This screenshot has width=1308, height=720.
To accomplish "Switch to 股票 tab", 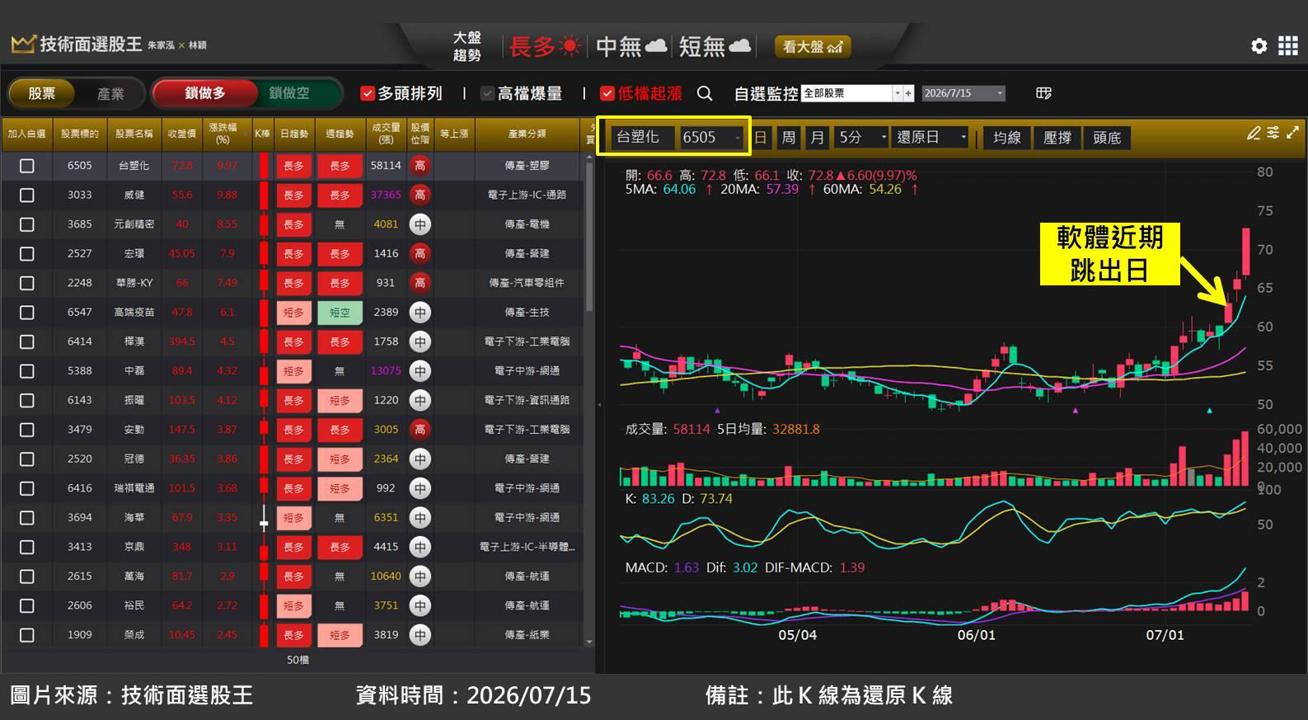I will [x=42, y=93].
